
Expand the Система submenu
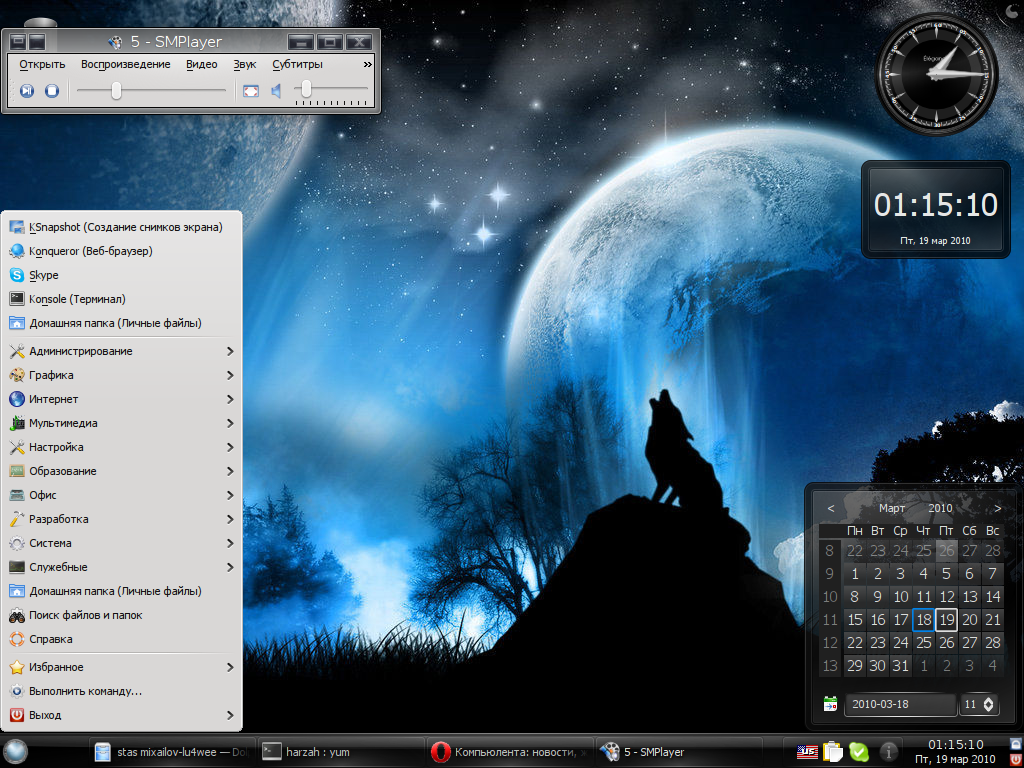[x=121, y=543]
